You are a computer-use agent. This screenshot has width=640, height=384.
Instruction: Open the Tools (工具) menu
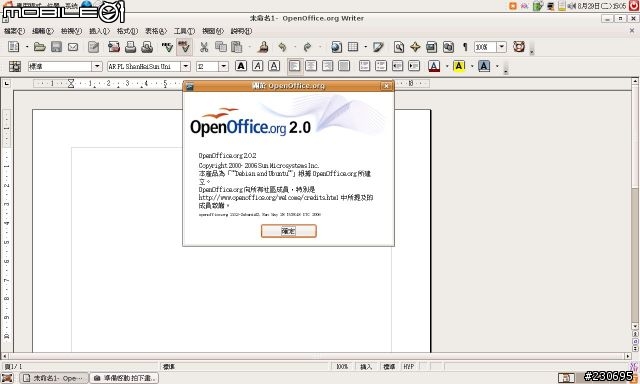[184, 31]
